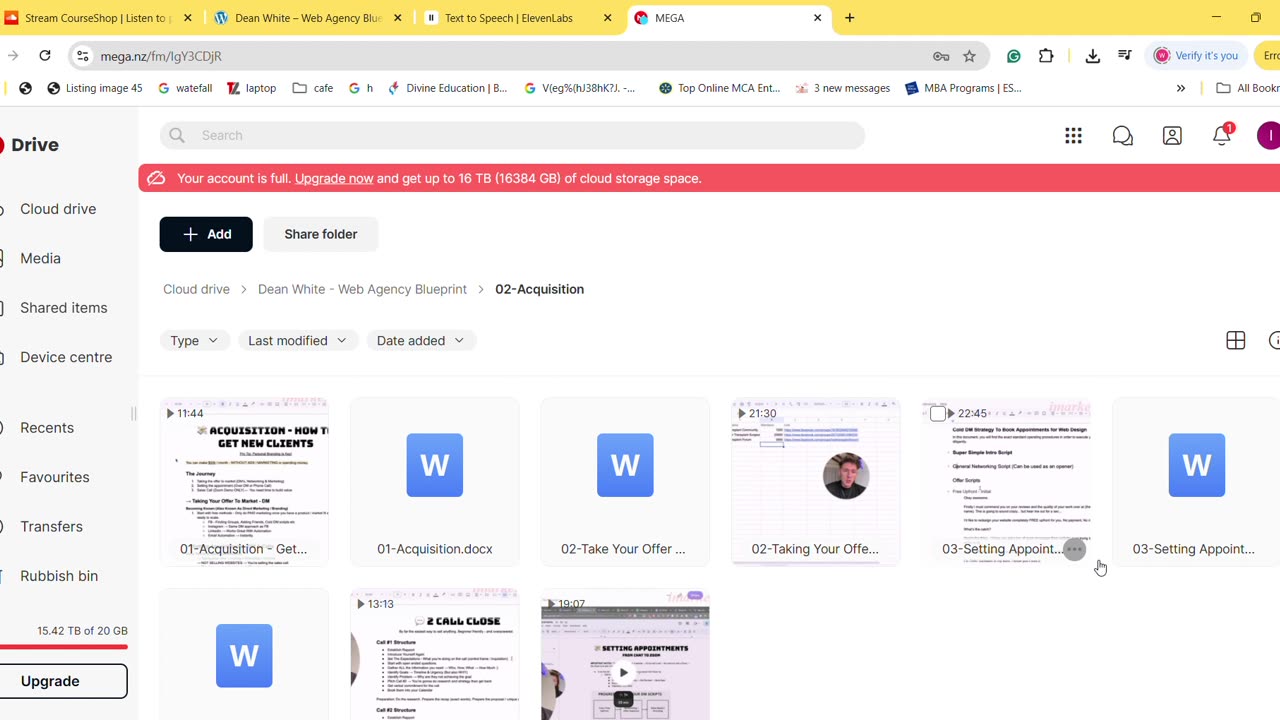Open Cloud drive in the sidebar
The image size is (1280, 720).
click(58, 209)
